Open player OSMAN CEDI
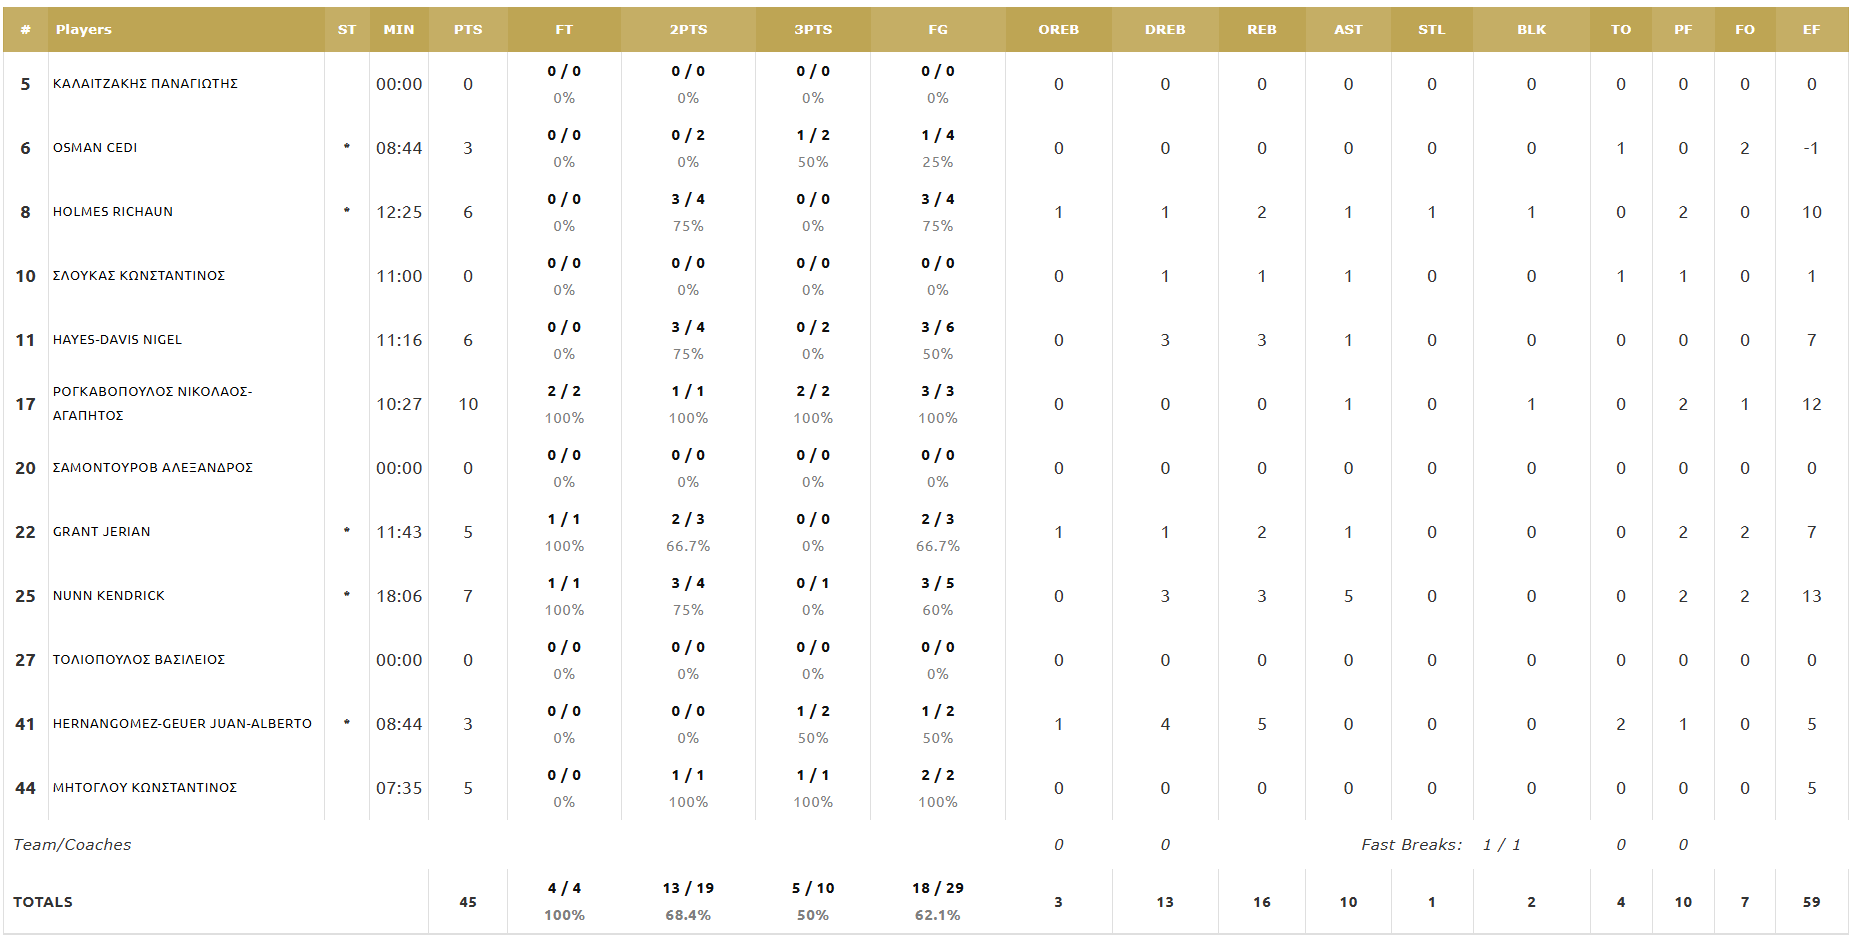 [x=95, y=148]
